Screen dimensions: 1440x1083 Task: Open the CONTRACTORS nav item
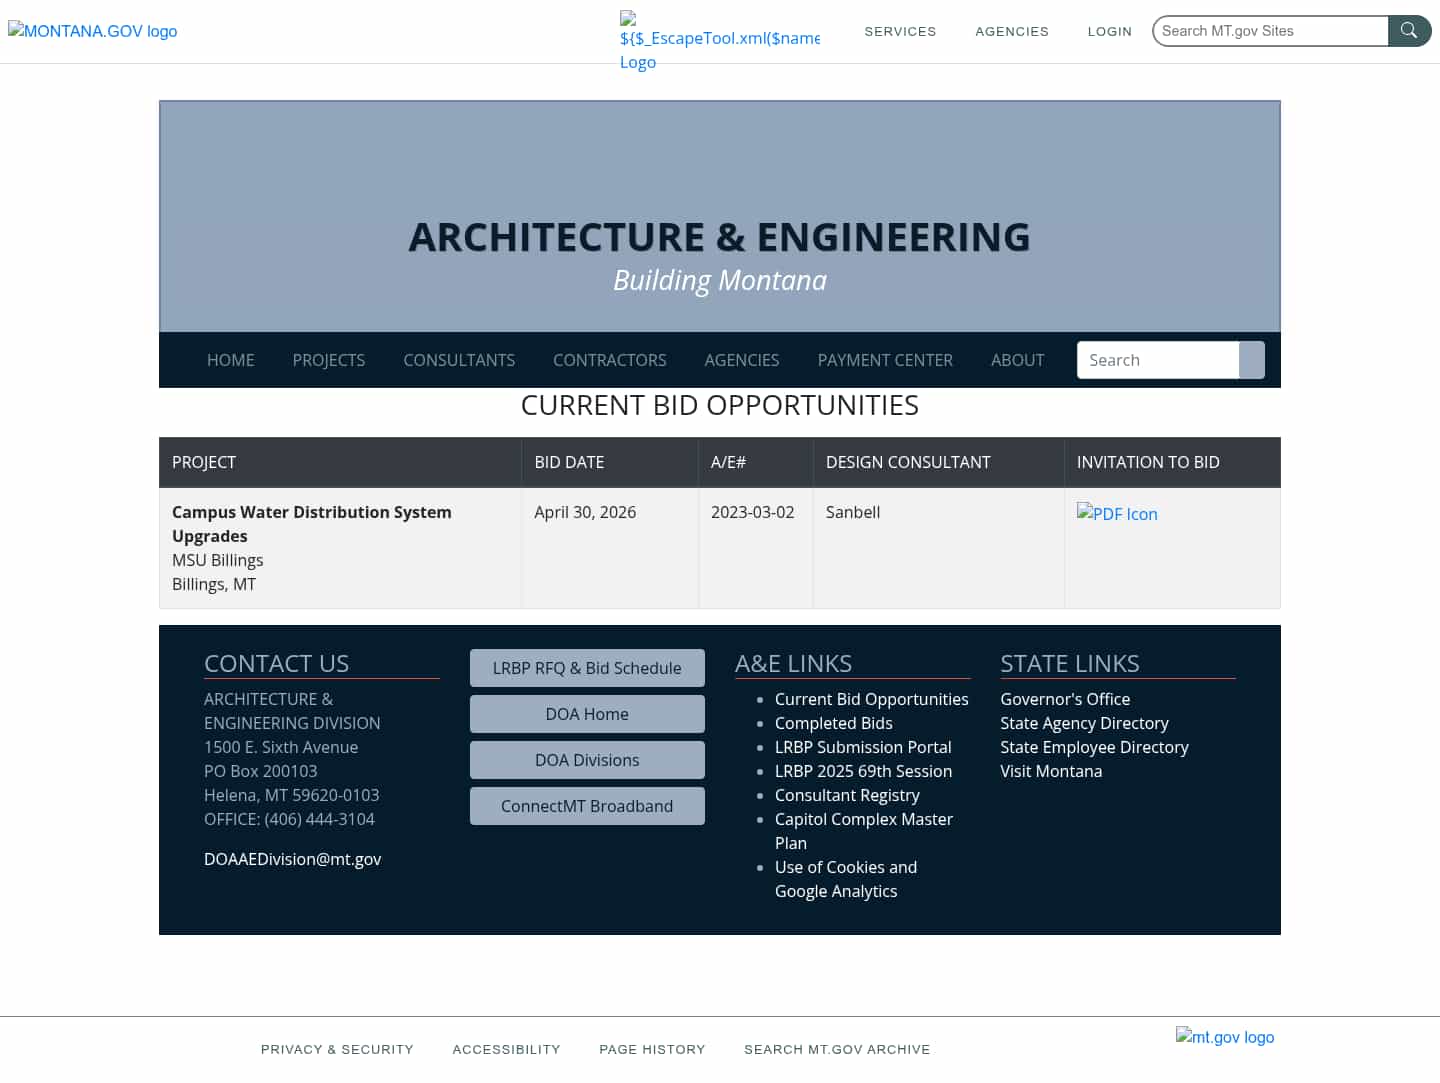(610, 360)
